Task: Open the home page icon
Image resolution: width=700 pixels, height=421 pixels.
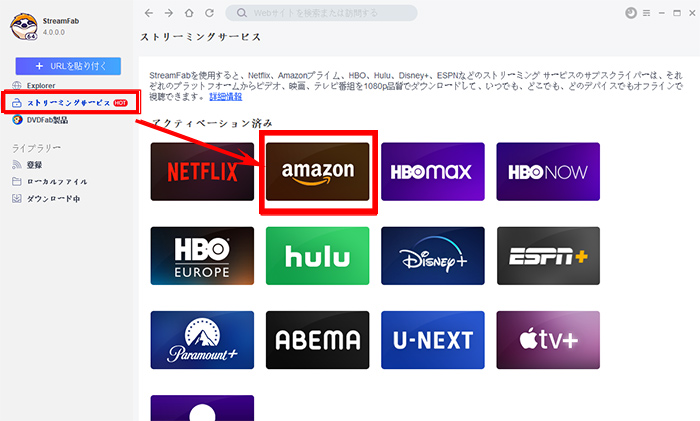Action: click(x=189, y=13)
